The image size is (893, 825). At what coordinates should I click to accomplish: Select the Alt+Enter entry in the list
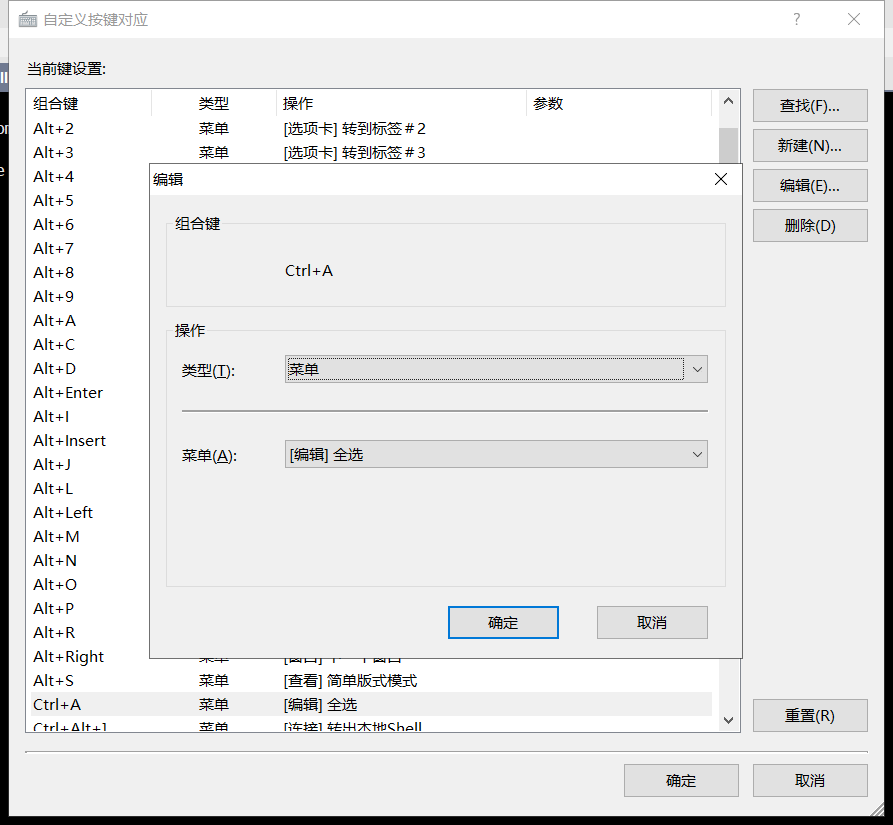click(x=68, y=392)
